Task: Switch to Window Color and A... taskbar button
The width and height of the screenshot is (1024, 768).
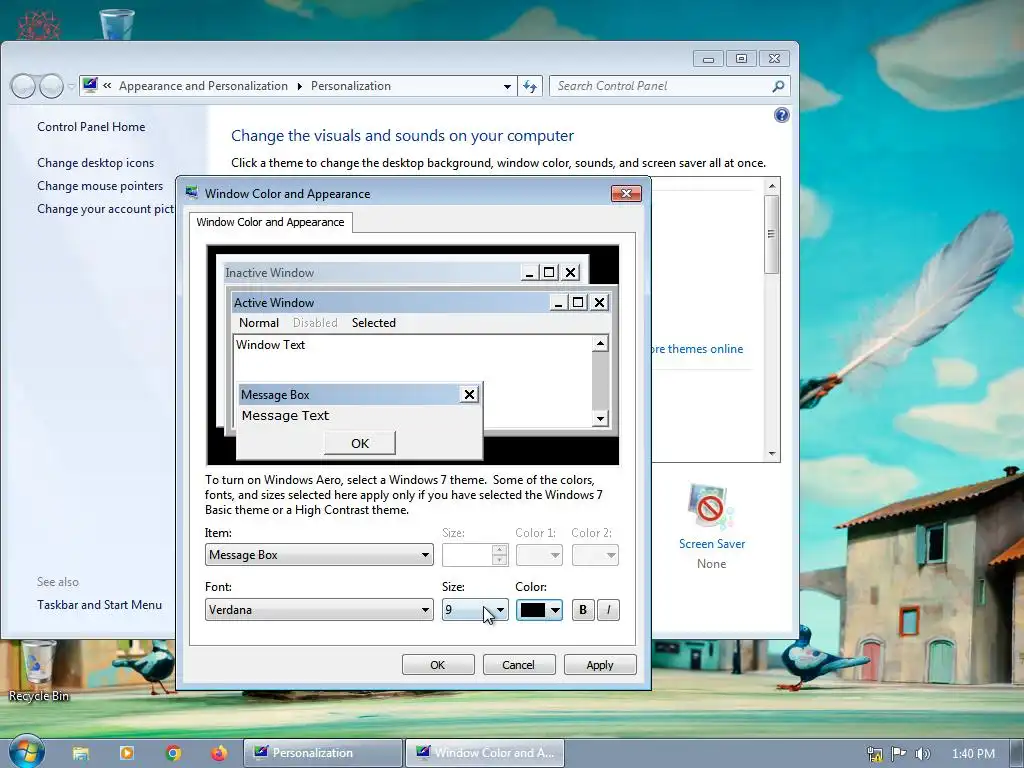Action: click(x=485, y=753)
